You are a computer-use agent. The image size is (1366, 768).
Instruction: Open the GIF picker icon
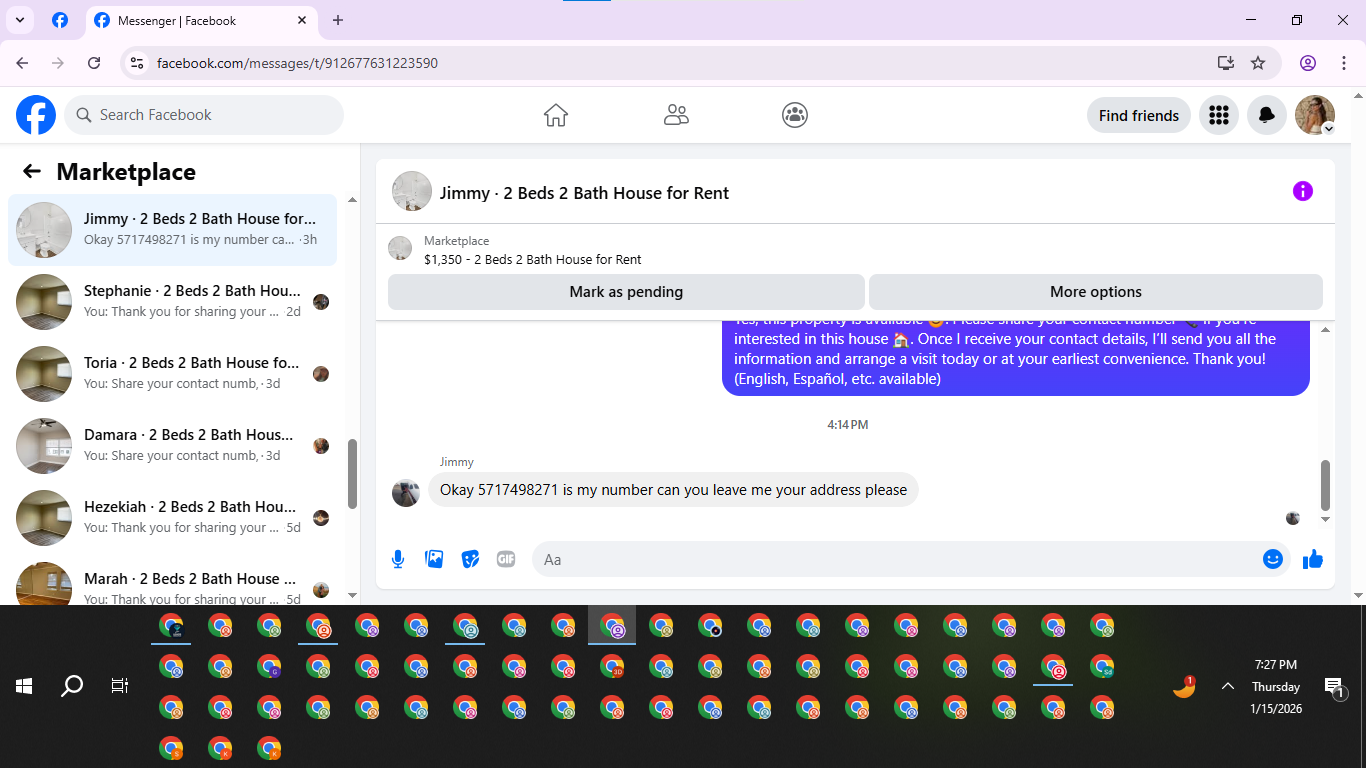tap(506, 559)
